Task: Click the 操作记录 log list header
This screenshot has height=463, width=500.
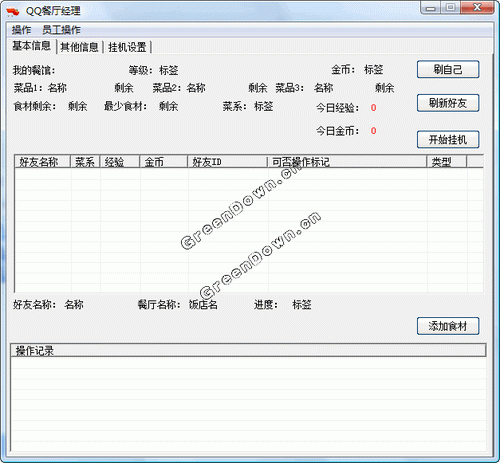Action: (x=248, y=350)
